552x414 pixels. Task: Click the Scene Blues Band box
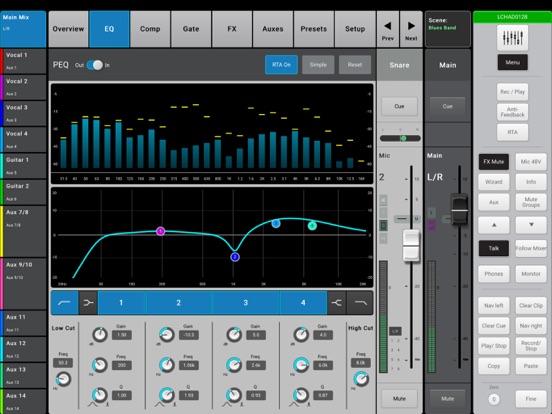pyautogui.click(x=447, y=29)
